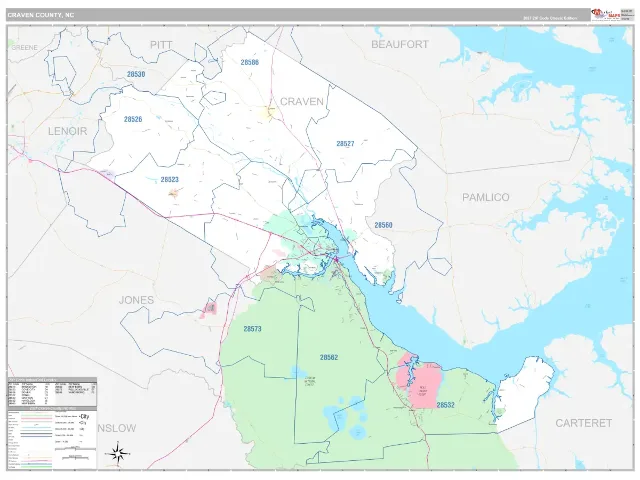Click the map legend key box
The image size is (640, 480).
click(52, 439)
